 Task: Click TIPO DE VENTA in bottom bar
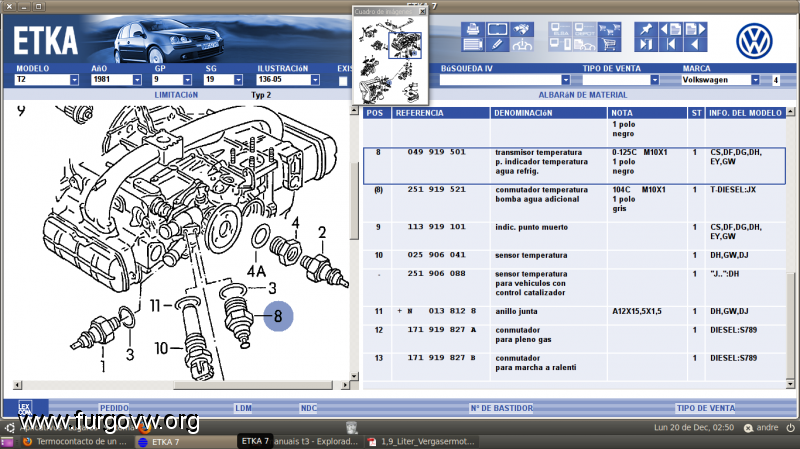[x=706, y=408]
